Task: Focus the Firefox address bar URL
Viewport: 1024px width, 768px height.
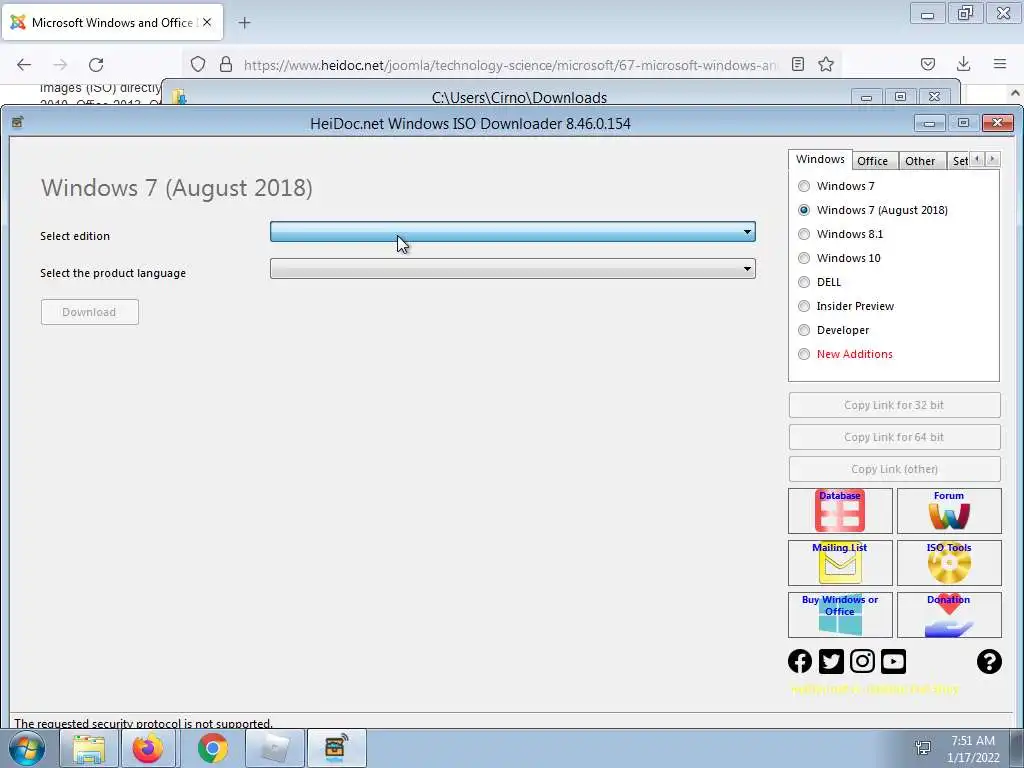Action: pyautogui.click(x=509, y=65)
